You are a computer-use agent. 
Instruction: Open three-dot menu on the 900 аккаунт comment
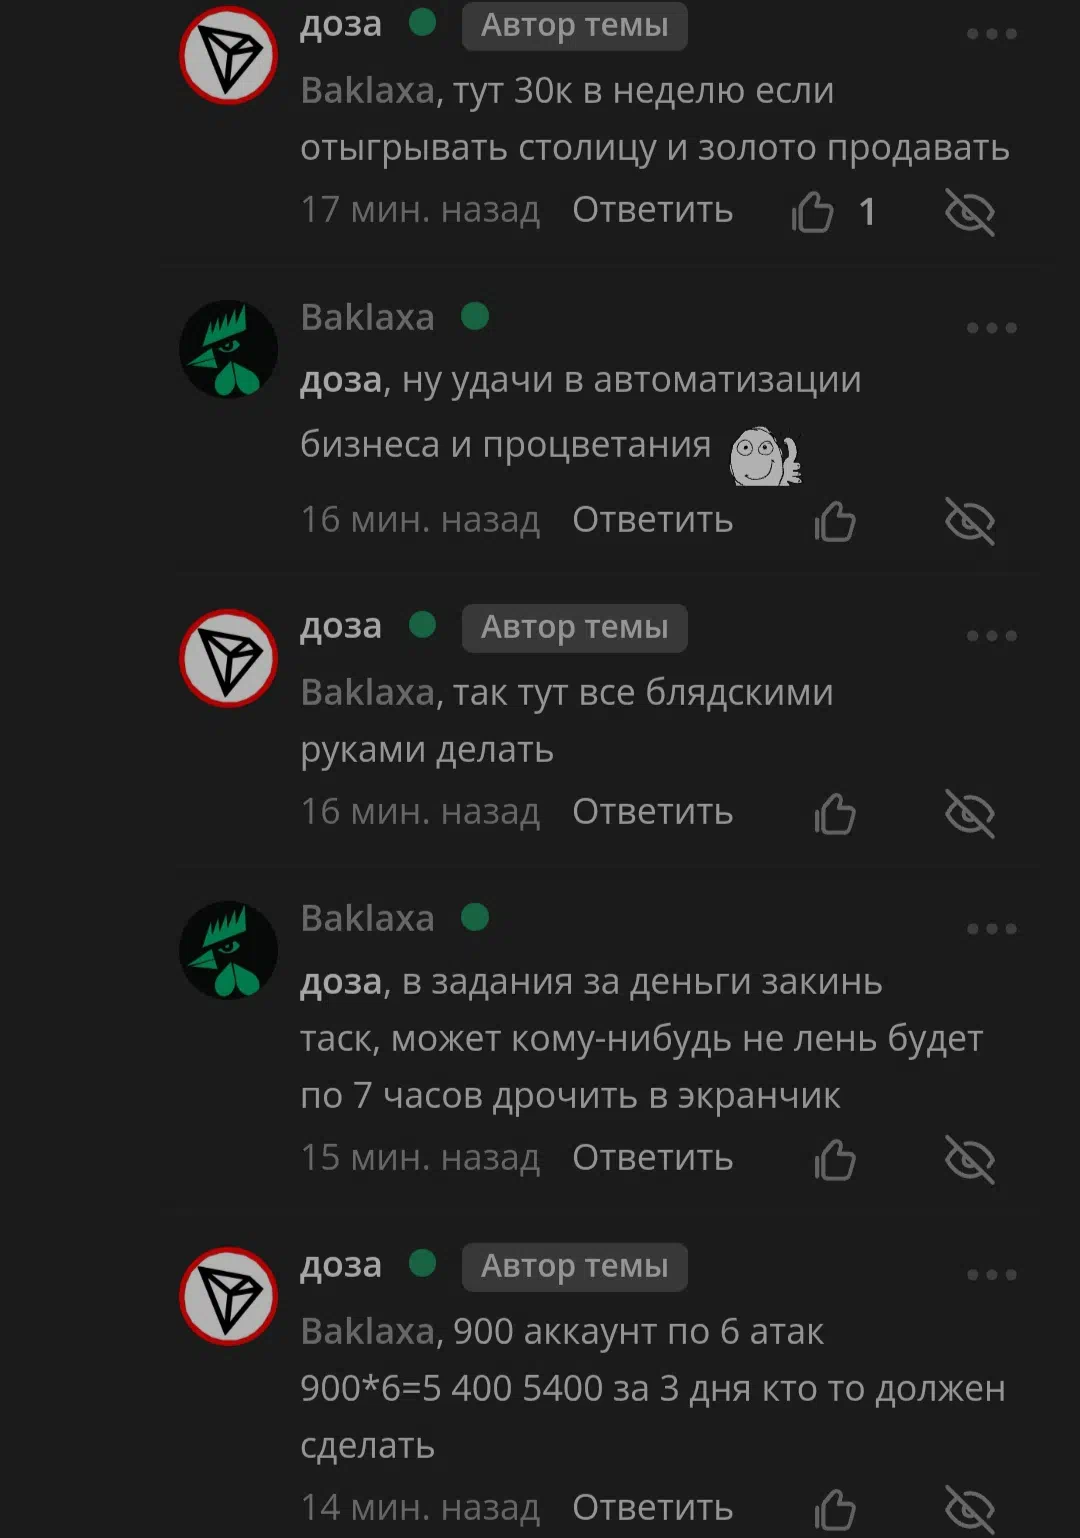pyautogui.click(x=992, y=1275)
